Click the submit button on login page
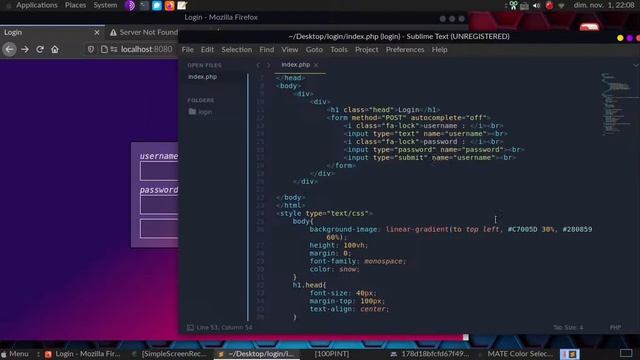 [x=159, y=229]
